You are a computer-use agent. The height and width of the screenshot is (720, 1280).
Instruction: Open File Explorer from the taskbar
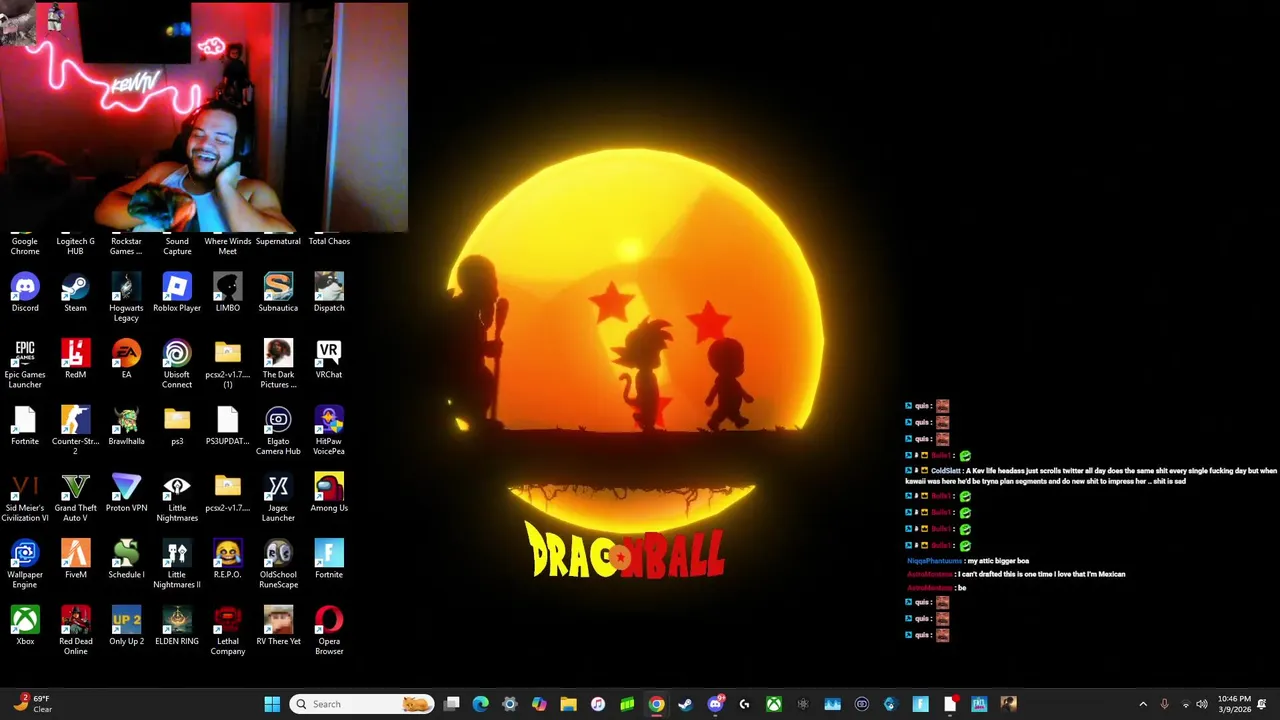(x=568, y=704)
